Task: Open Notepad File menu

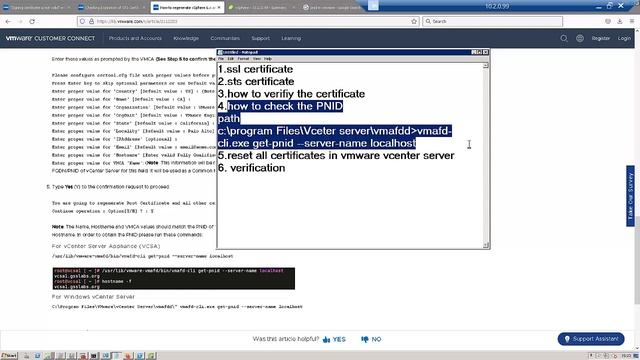Action: coord(221,59)
